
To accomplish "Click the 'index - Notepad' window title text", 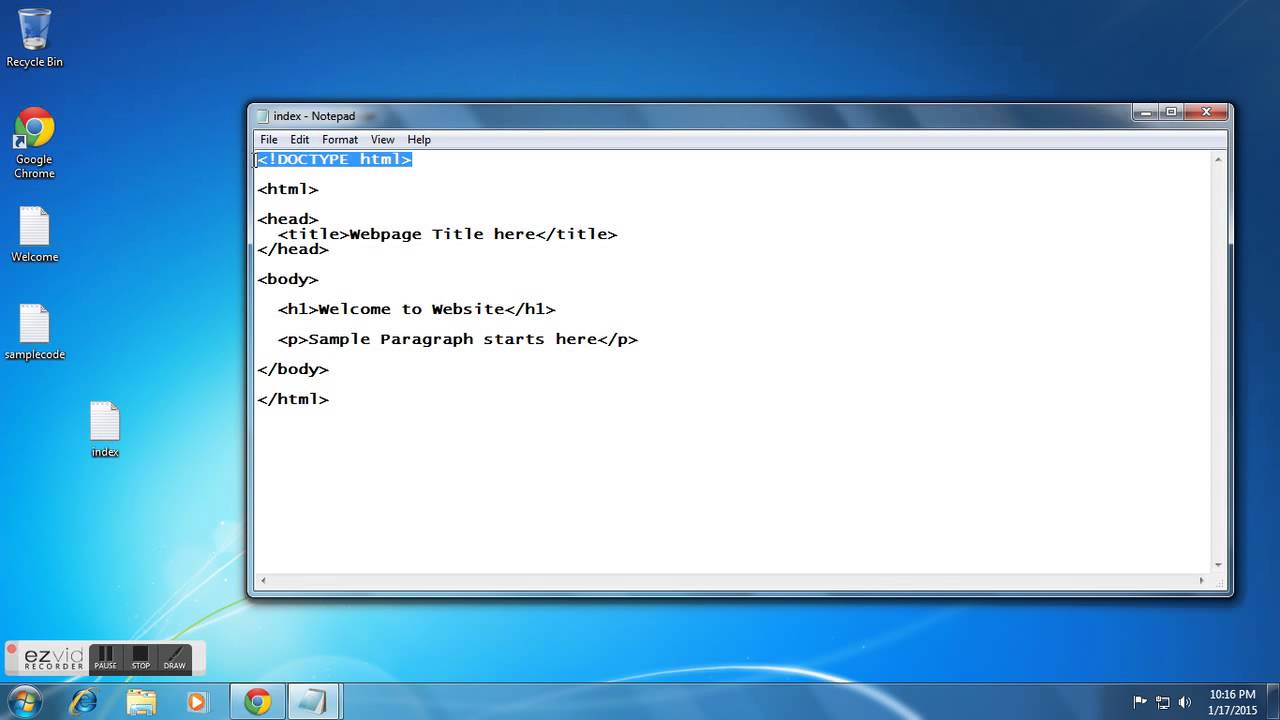I will pos(314,116).
